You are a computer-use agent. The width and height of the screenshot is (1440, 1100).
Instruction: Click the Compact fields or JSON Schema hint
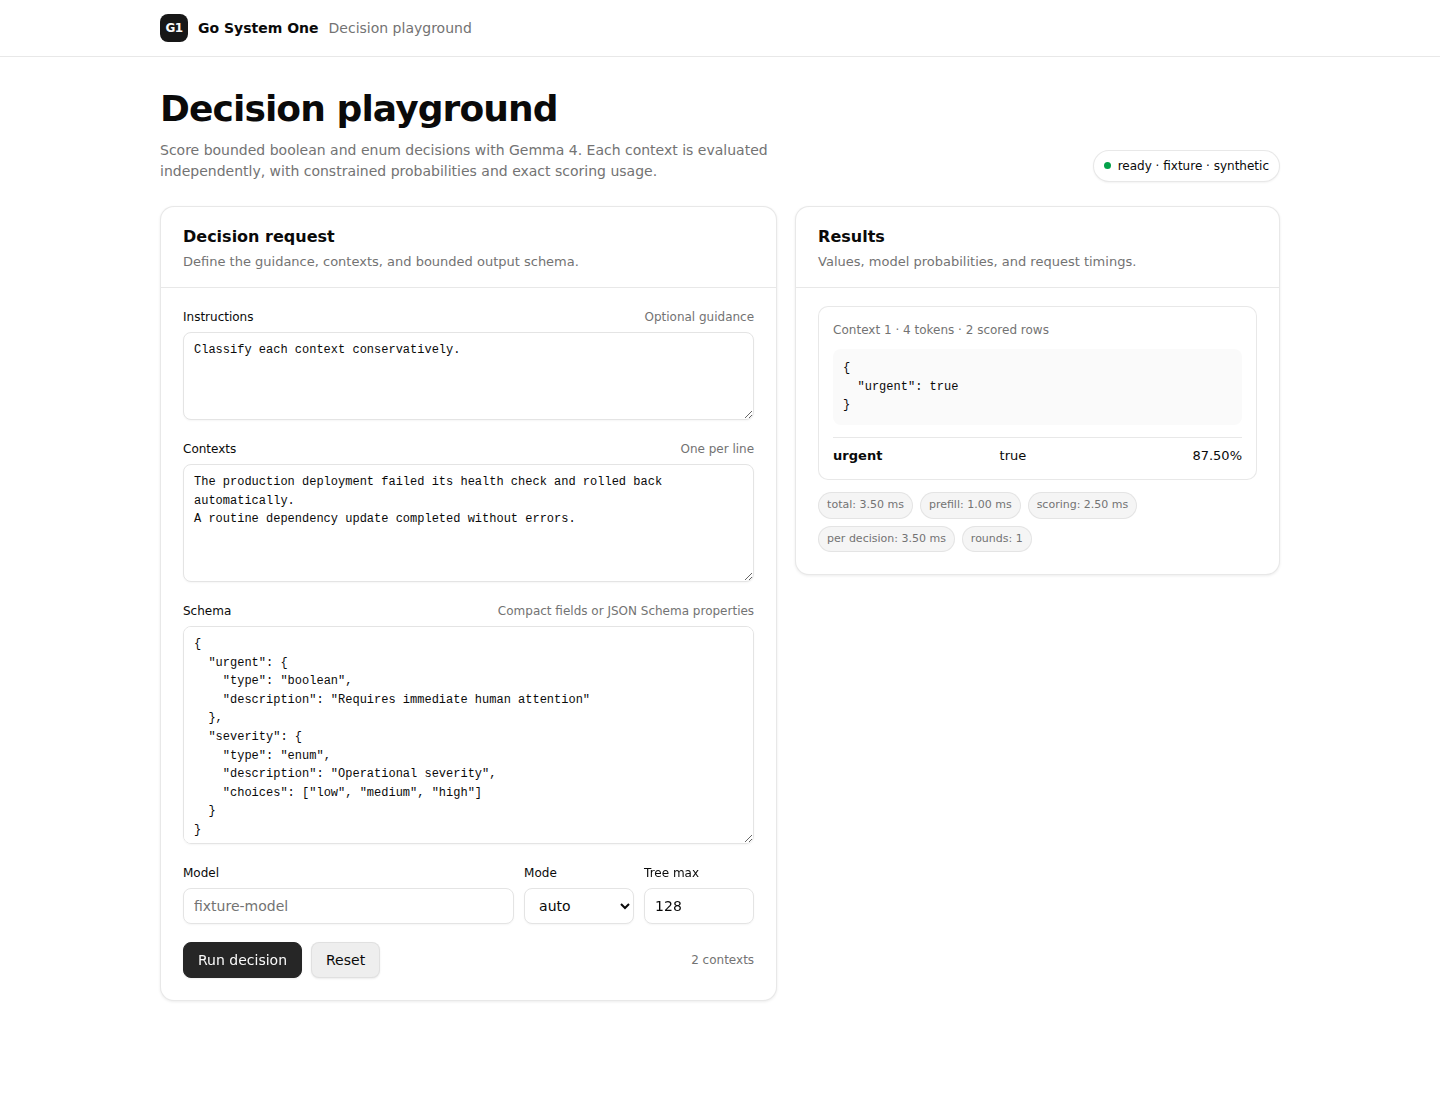(x=626, y=611)
